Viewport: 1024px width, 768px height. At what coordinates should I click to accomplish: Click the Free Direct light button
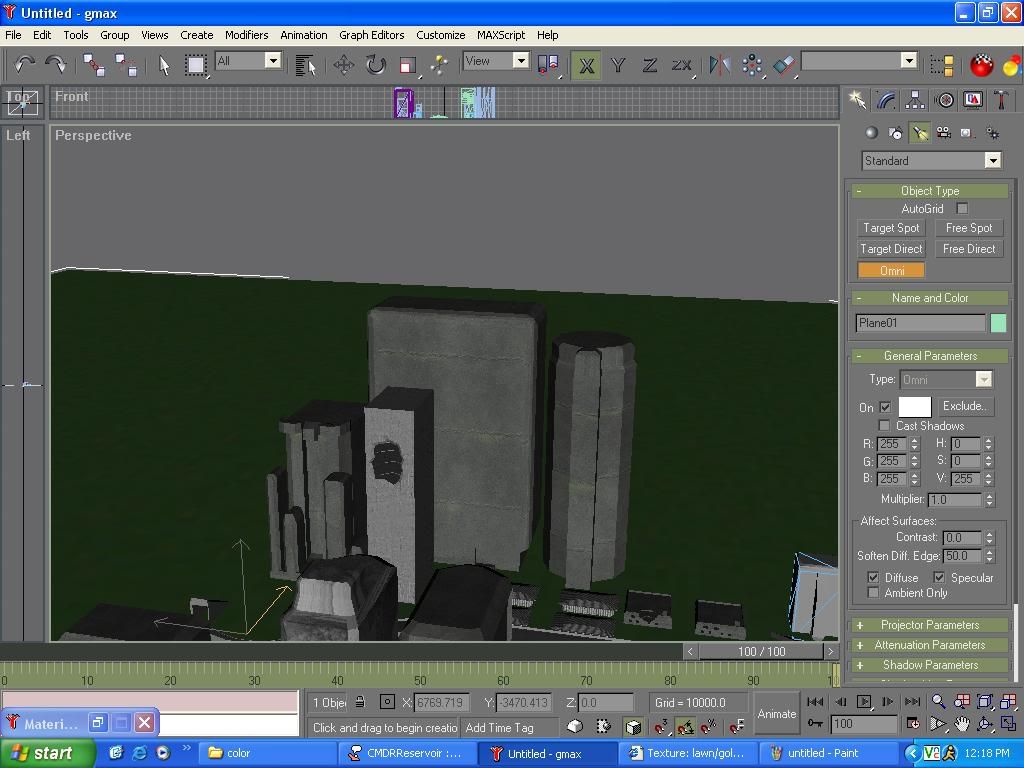pos(968,249)
